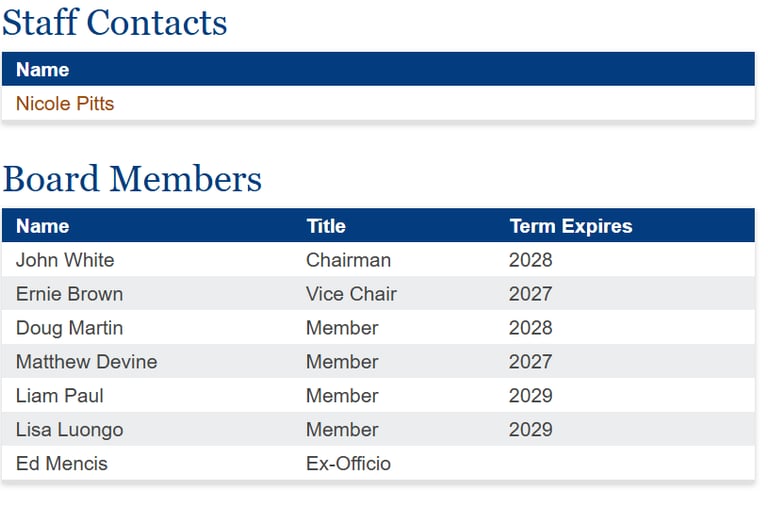Click the Ex-Officio title cell
Image resolution: width=768 pixels, height=506 pixels.
[x=348, y=464]
